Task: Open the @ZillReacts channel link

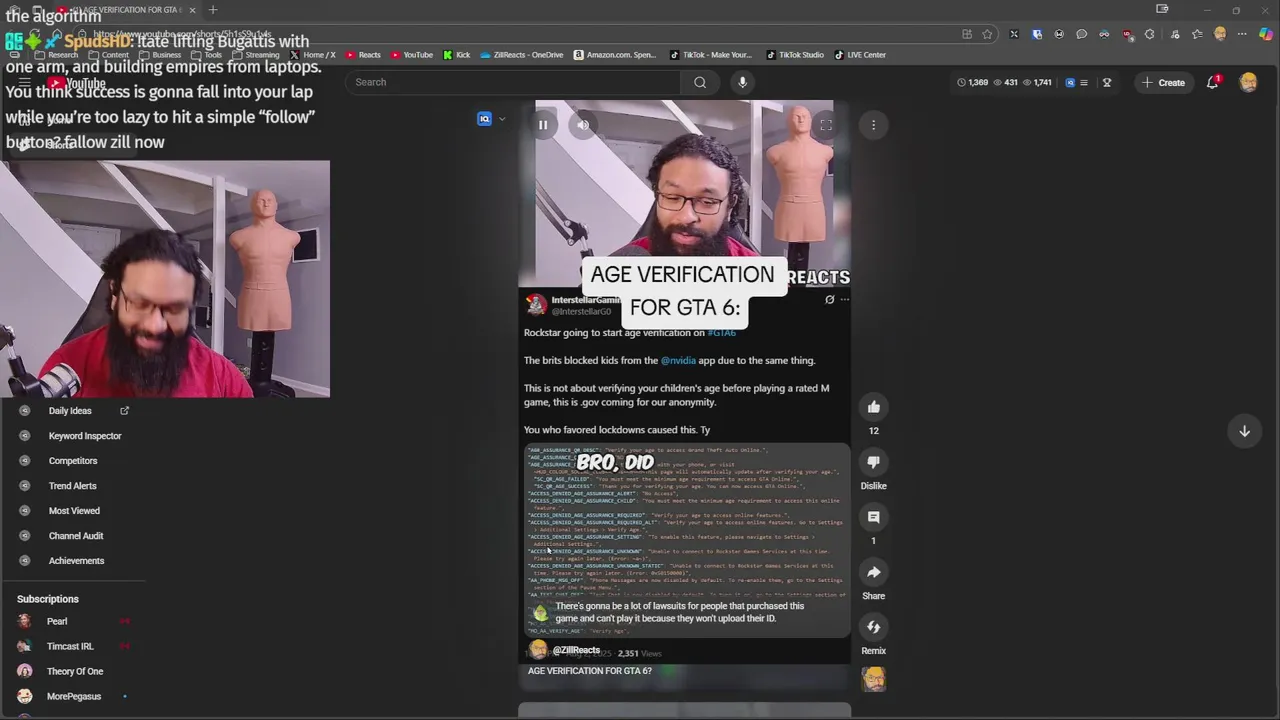Action: [576, 650]
